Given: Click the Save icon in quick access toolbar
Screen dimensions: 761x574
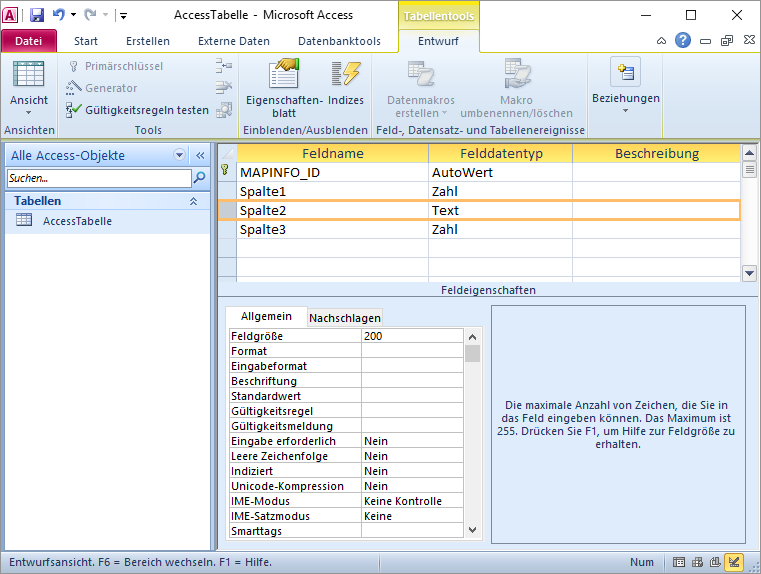Looking at the screenshot, I should (x=37, y=15).
